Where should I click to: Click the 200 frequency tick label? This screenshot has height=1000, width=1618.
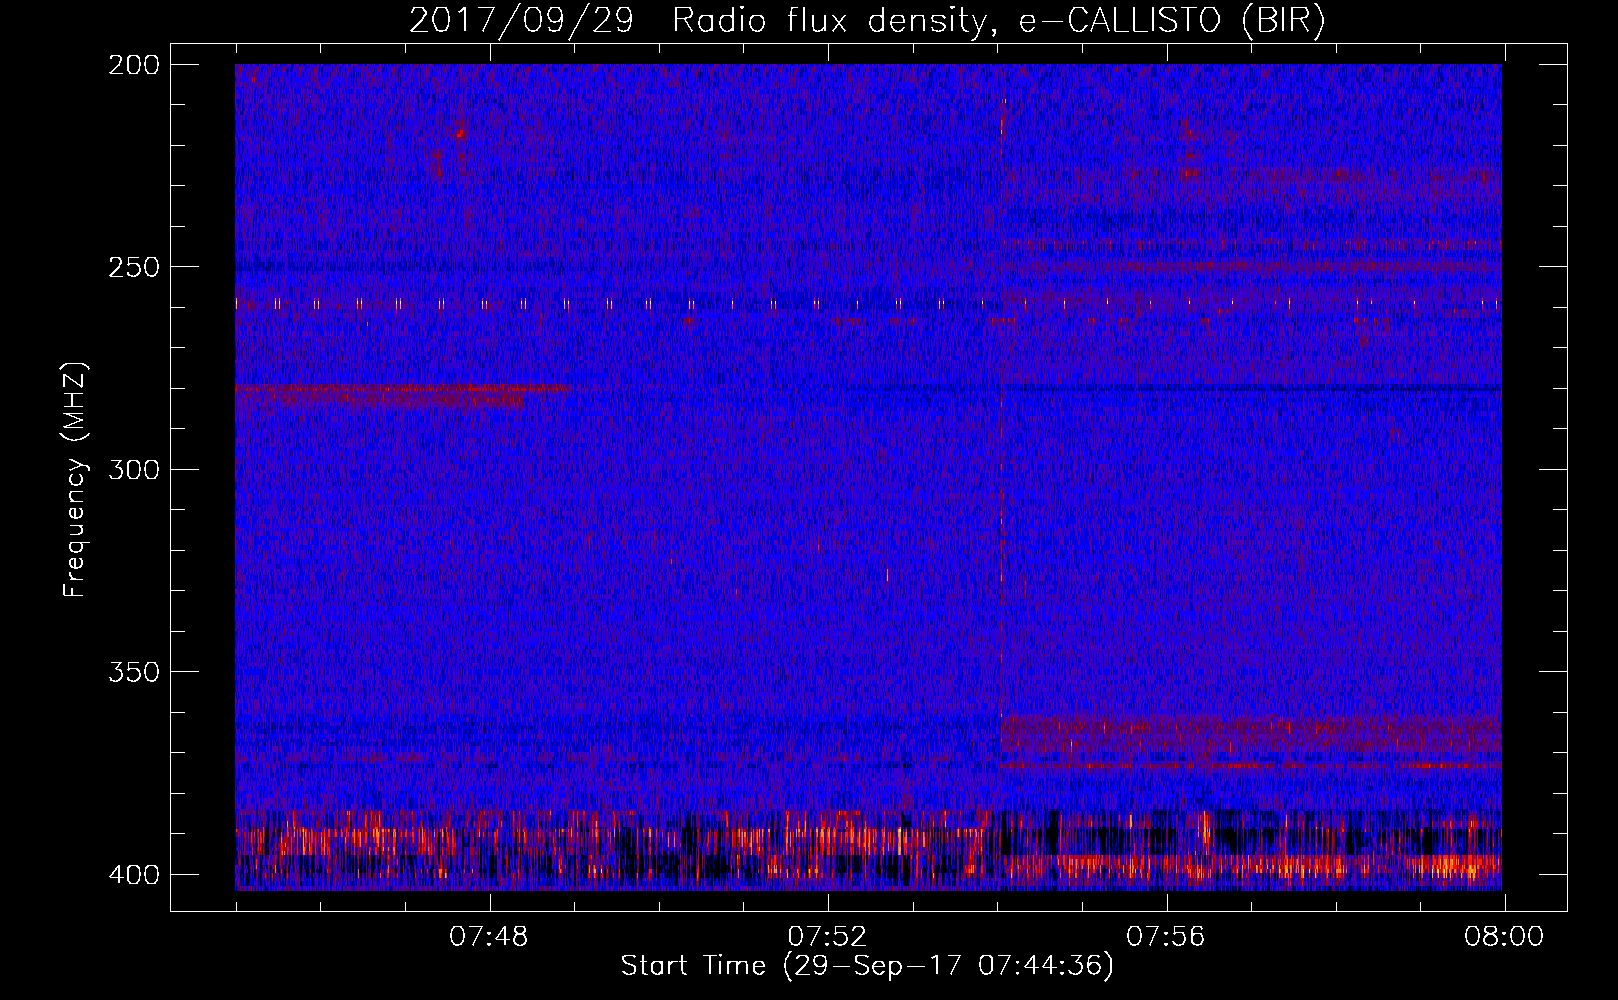133,65
